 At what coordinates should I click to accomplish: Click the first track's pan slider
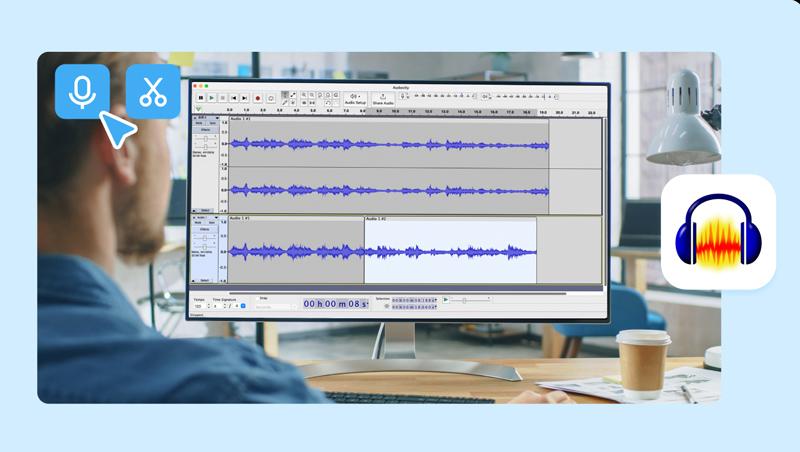pyautogui.click(x=206, y=146)
